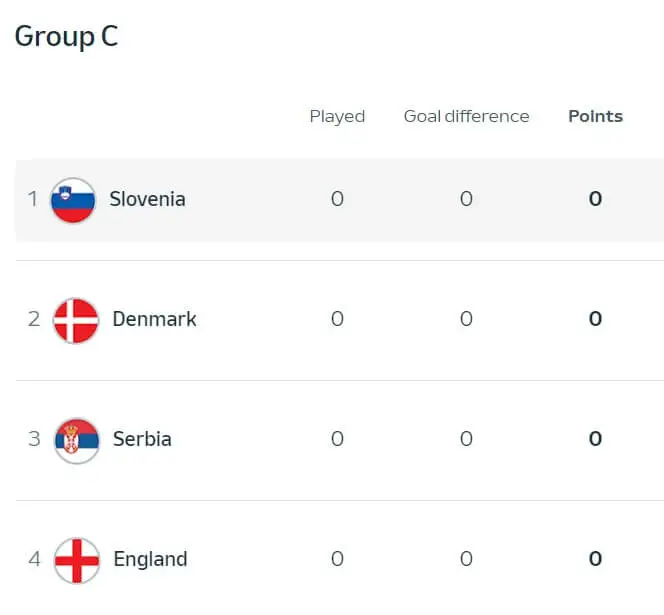Click the England flag icon
The image size is (664, 615).
tap(77, 560)
